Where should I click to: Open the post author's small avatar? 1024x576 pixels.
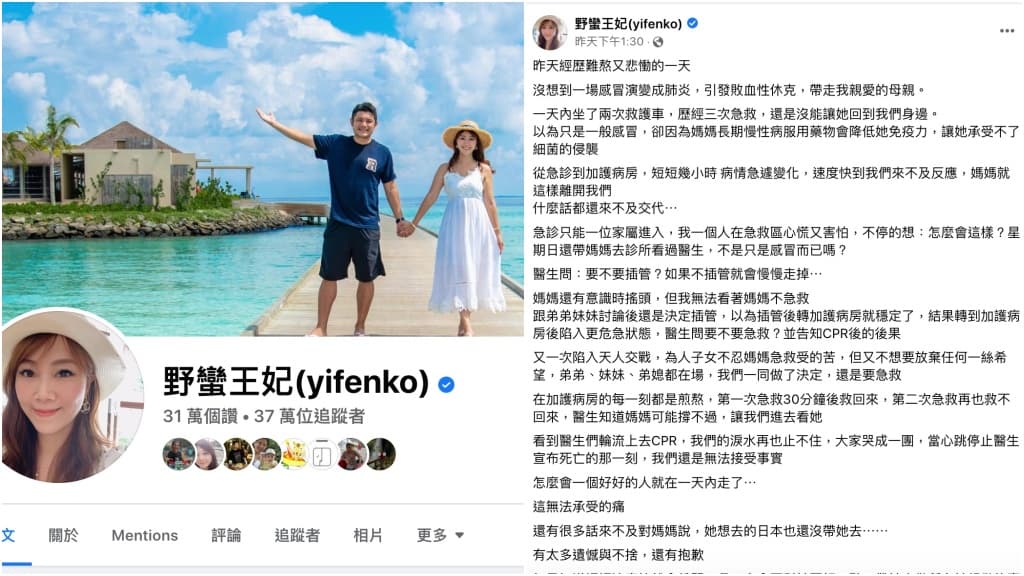click(x=550, y=33)
